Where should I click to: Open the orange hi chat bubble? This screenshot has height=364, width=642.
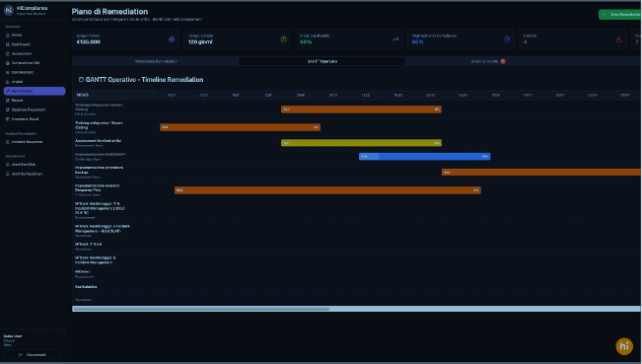624,346
